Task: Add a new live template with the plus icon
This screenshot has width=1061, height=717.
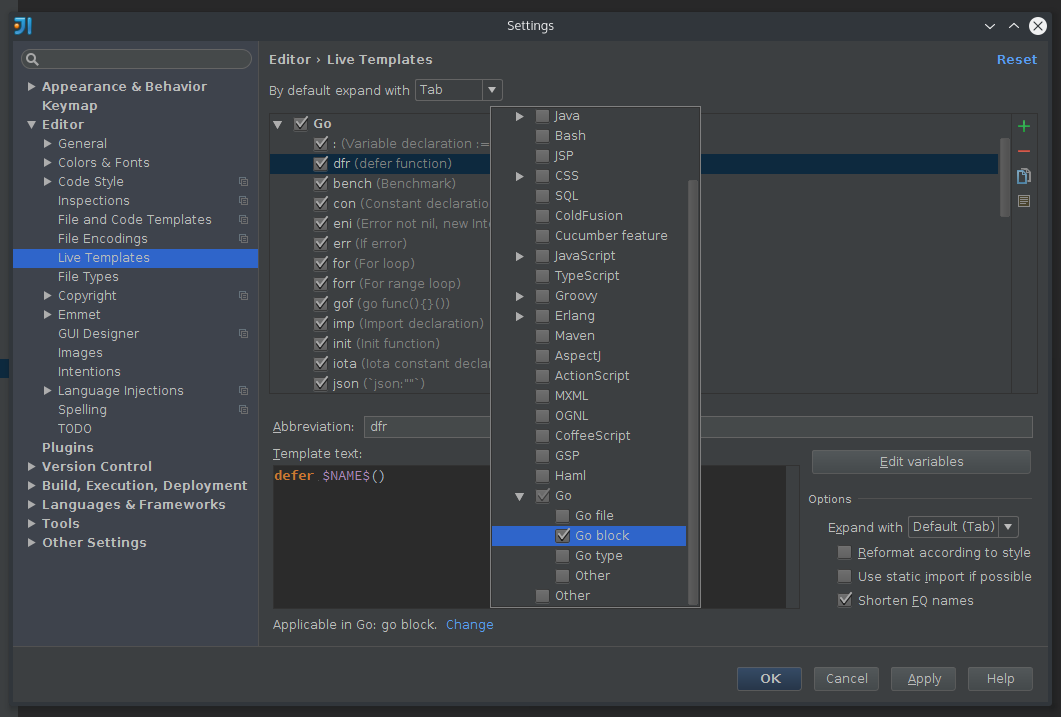Action: coord(1023,126)
